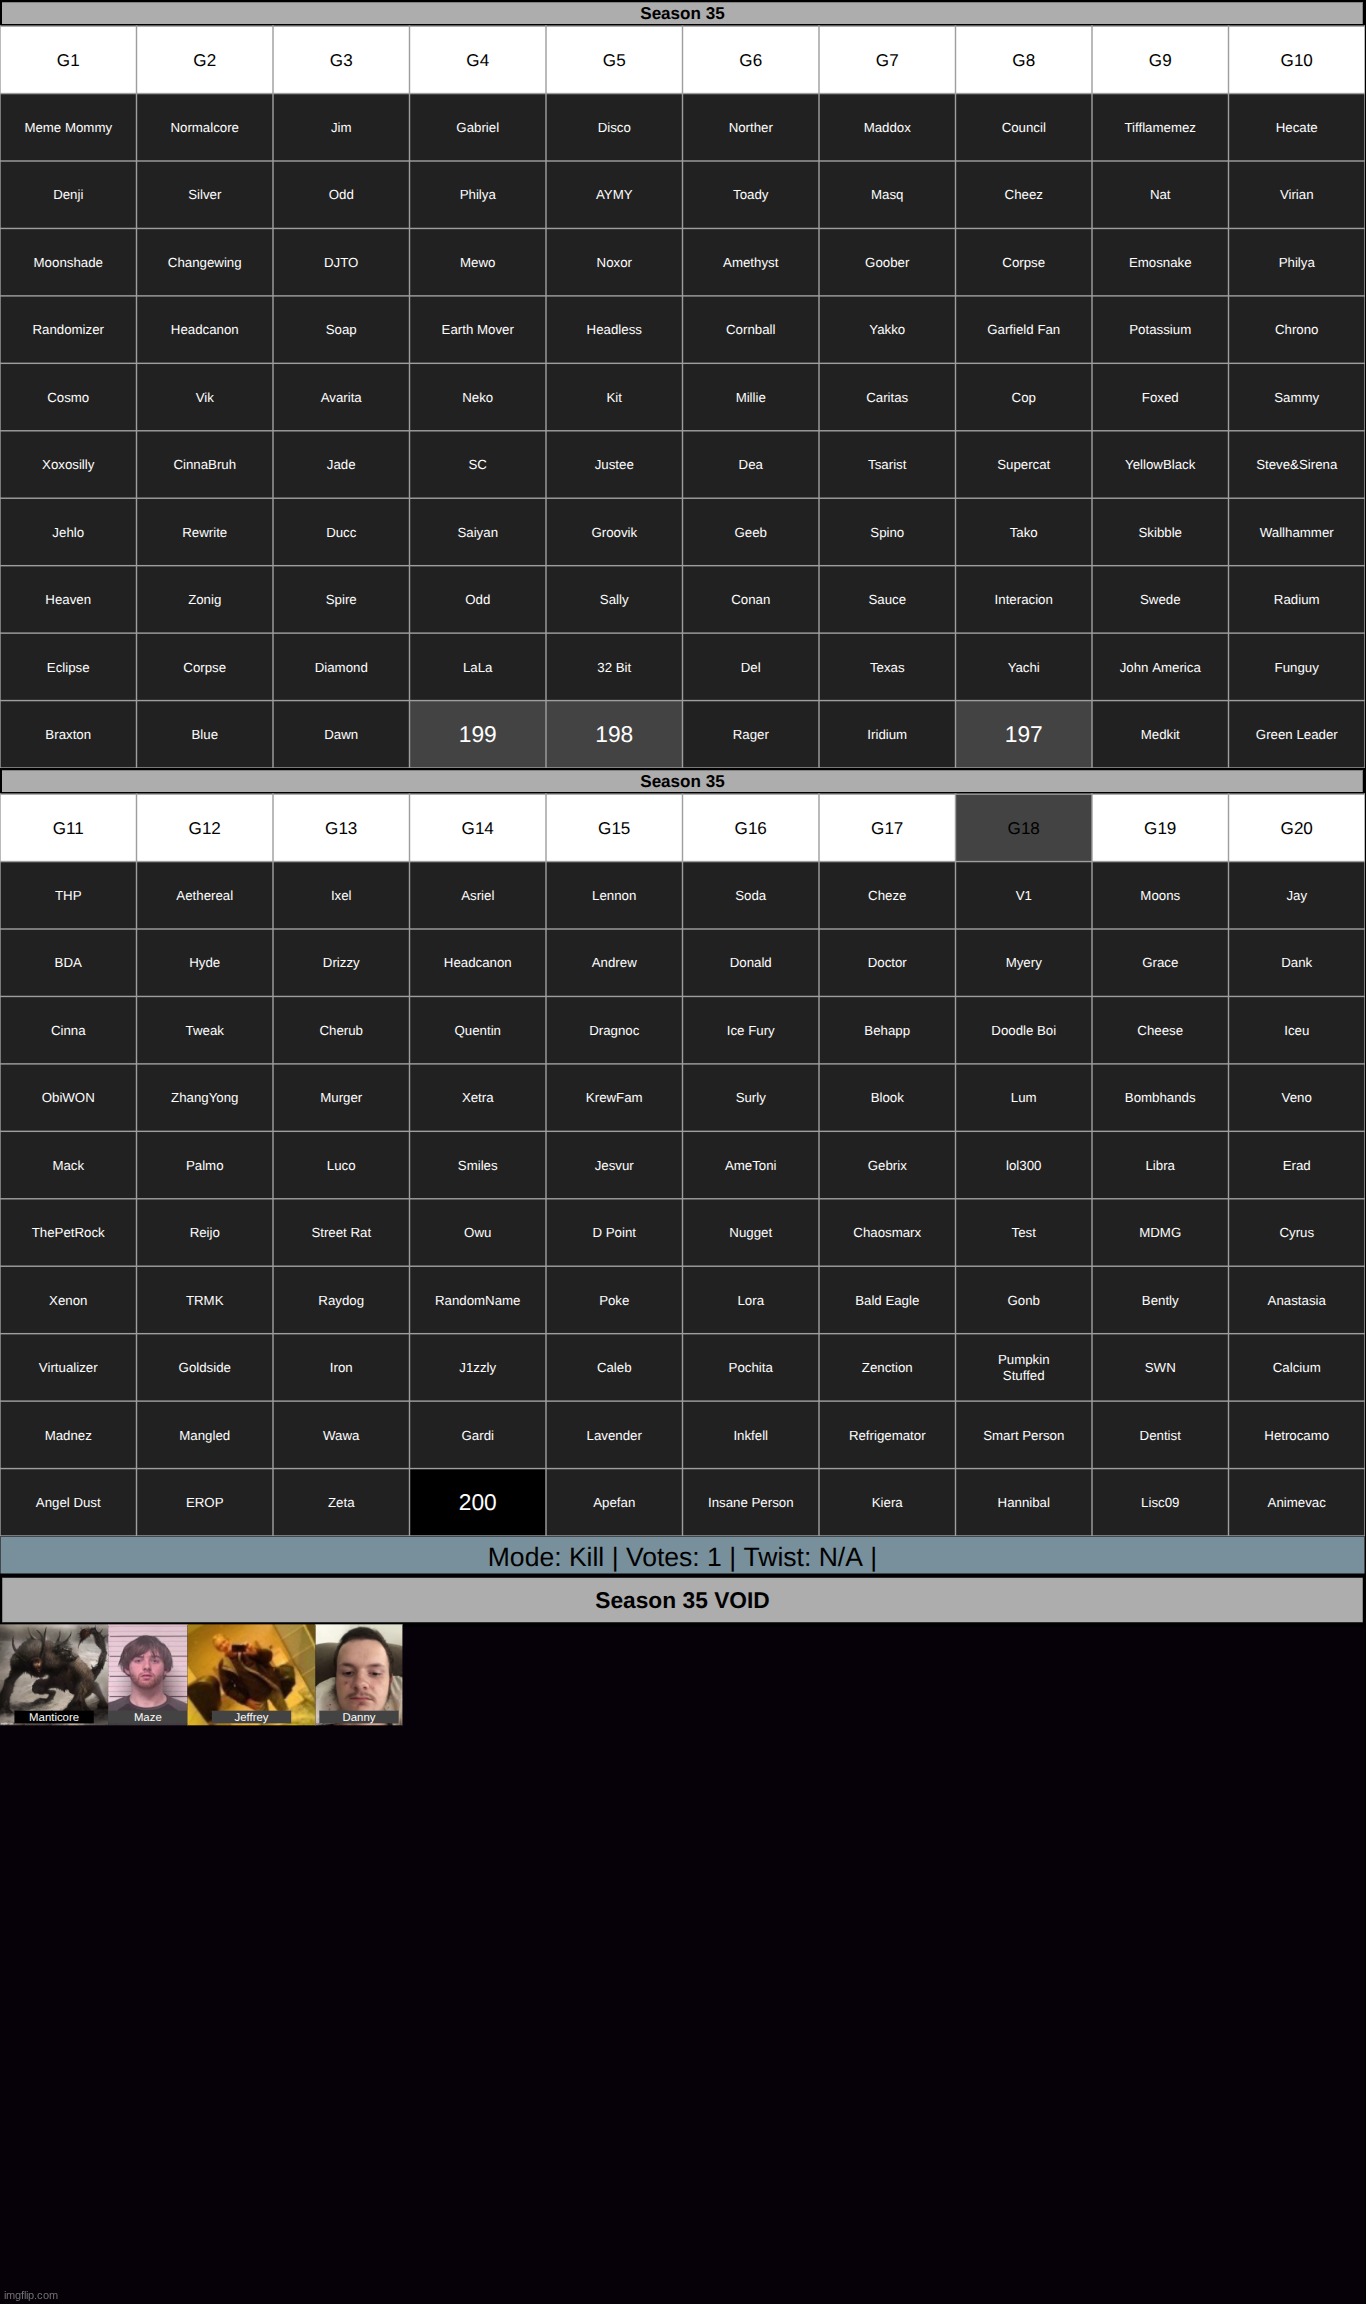
Task: Open the imgflip.com watermark link
Action: coord(34,2295)
